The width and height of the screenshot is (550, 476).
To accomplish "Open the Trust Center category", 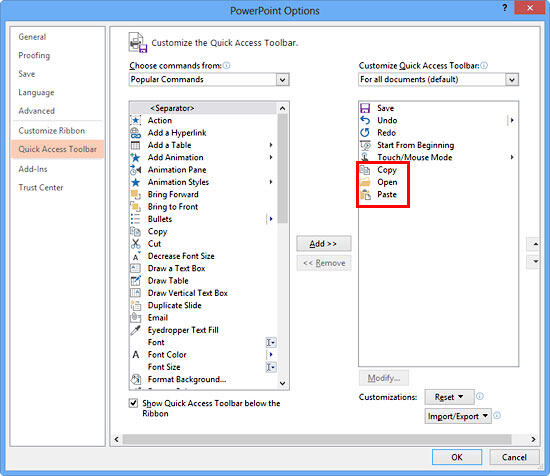I will [41, 188].
